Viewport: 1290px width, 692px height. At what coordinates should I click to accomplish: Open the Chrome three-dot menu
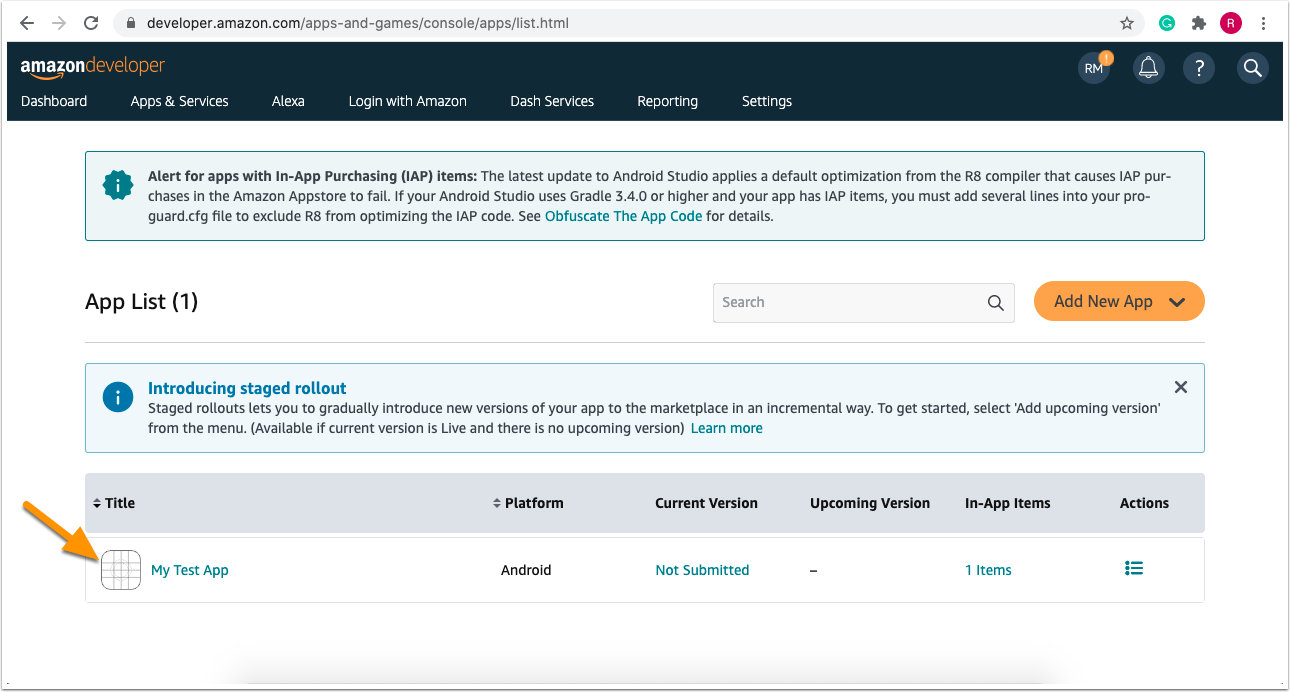(x=1265, y=22)
